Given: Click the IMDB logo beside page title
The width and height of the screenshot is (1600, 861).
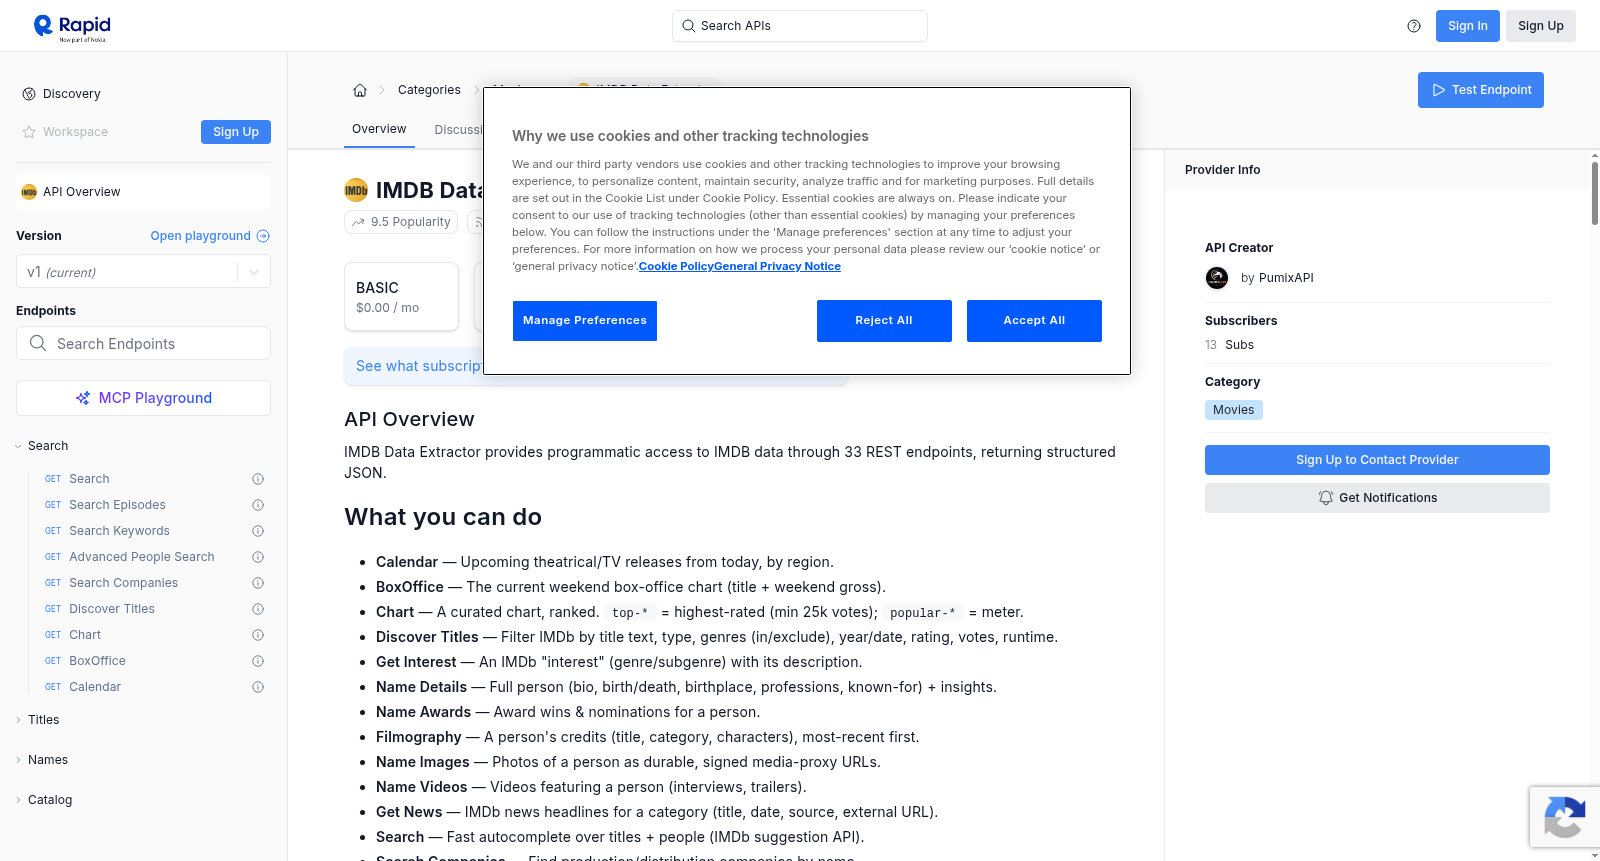Looking at the screenshot, I should tap(356, 190).
